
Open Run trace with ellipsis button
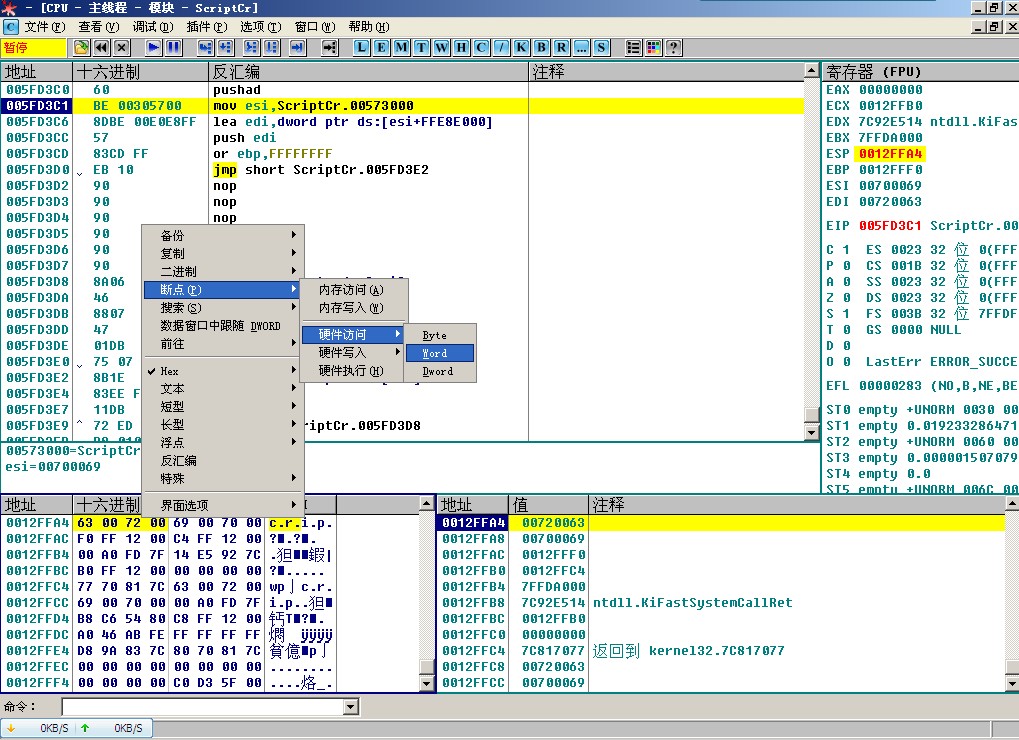(x=582, y=47)
